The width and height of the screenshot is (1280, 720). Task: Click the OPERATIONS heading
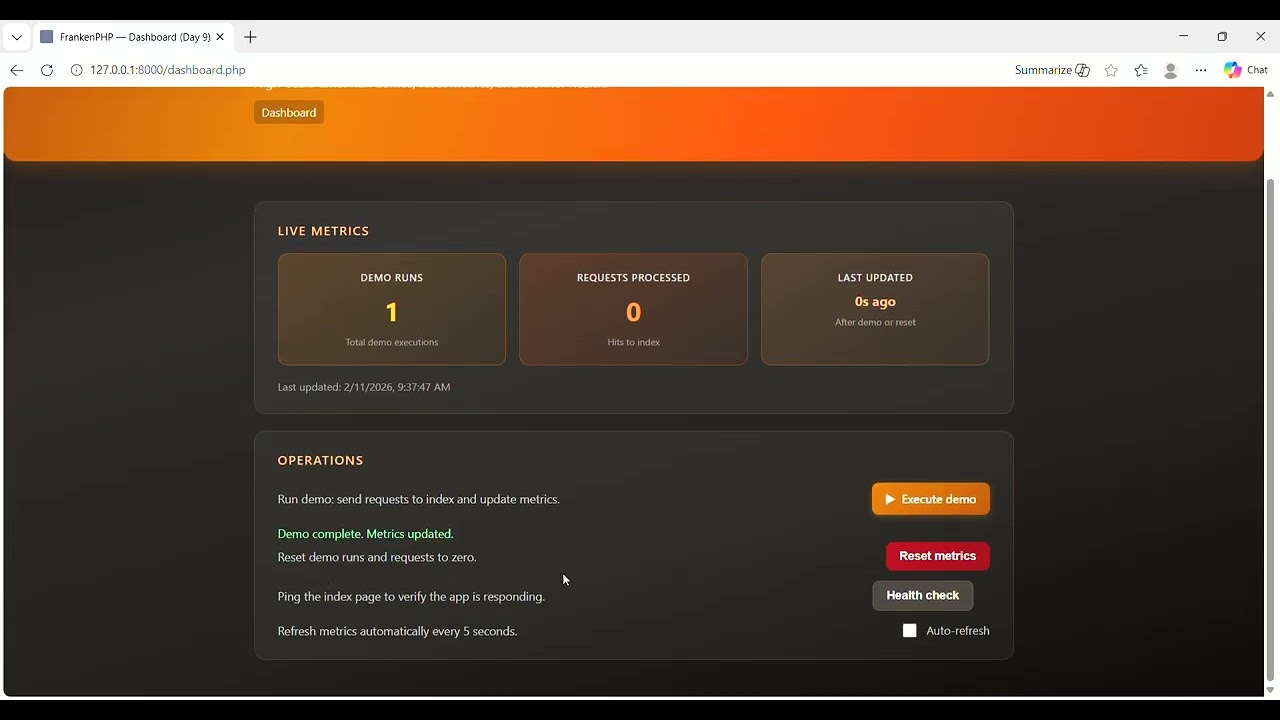coord(321,461)
